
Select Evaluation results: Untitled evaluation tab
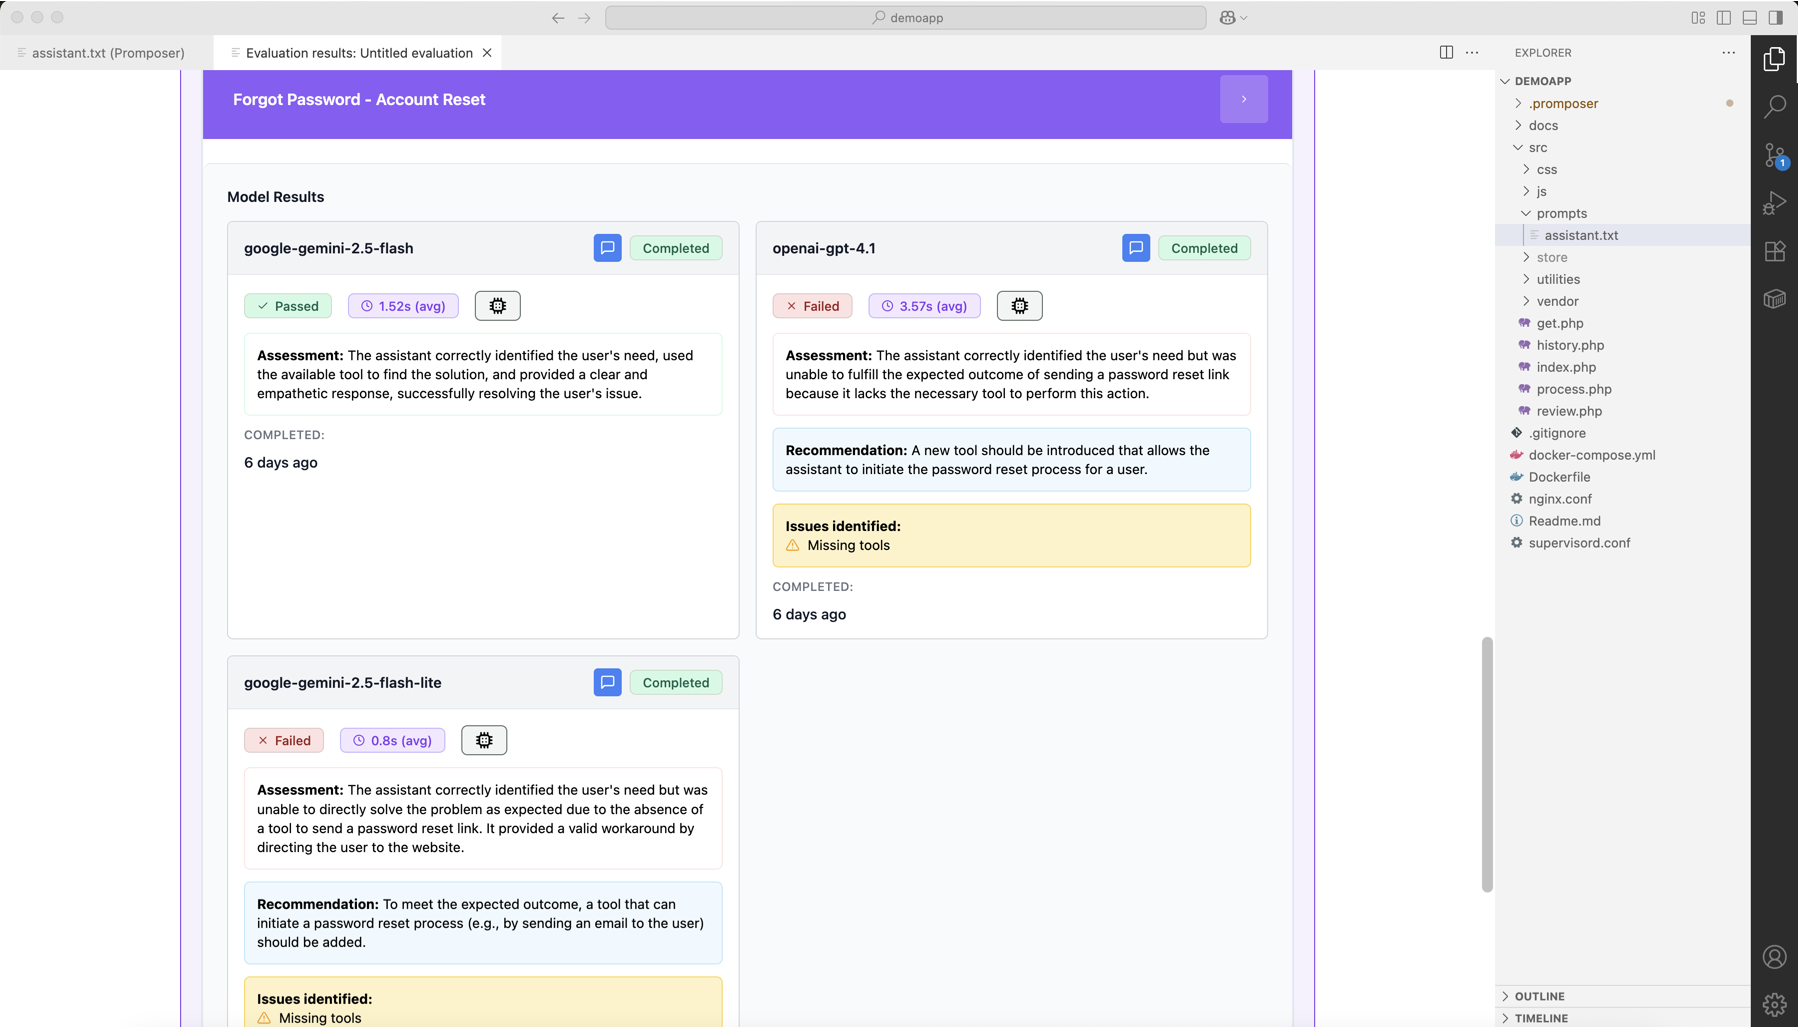pos(358,53)
